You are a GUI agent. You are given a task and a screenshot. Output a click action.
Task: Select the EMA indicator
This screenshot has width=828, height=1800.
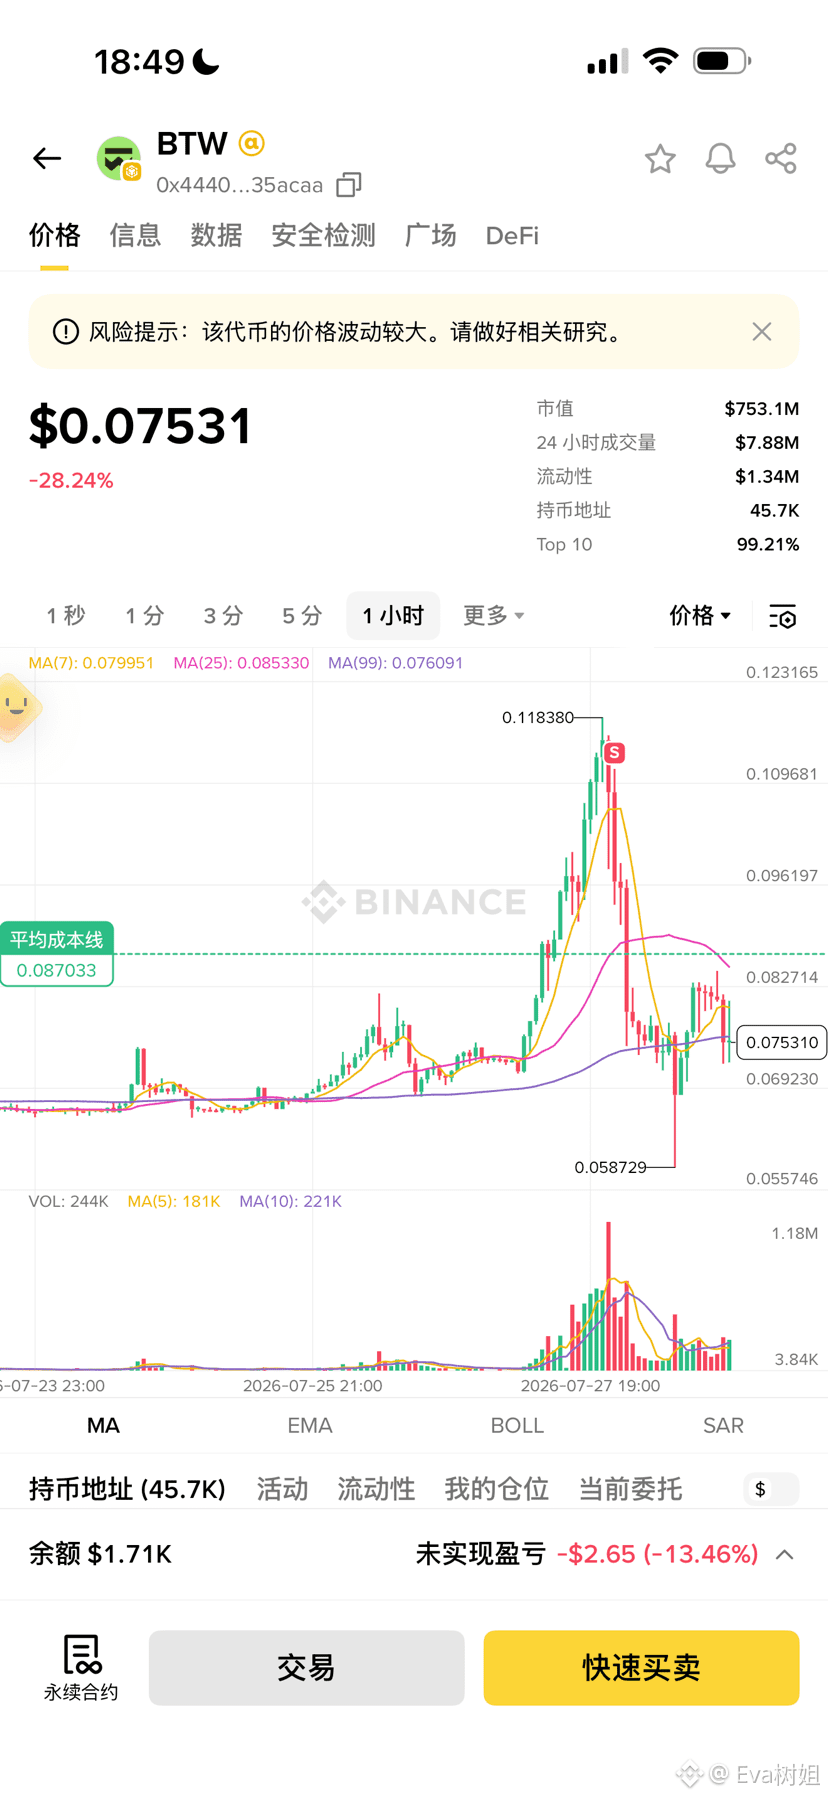coord(310,1426)
